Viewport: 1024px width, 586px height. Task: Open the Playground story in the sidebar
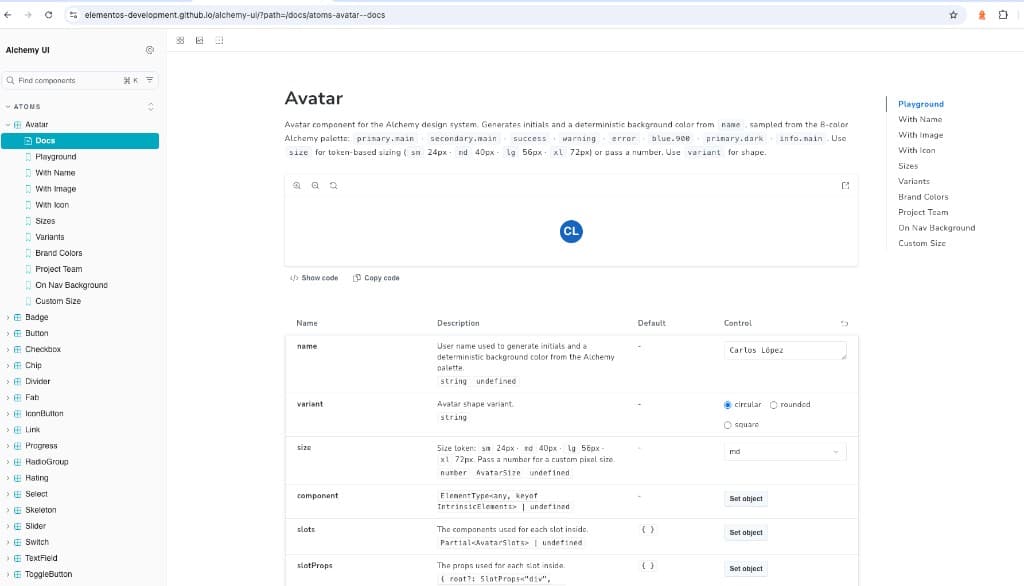point(56,157)
